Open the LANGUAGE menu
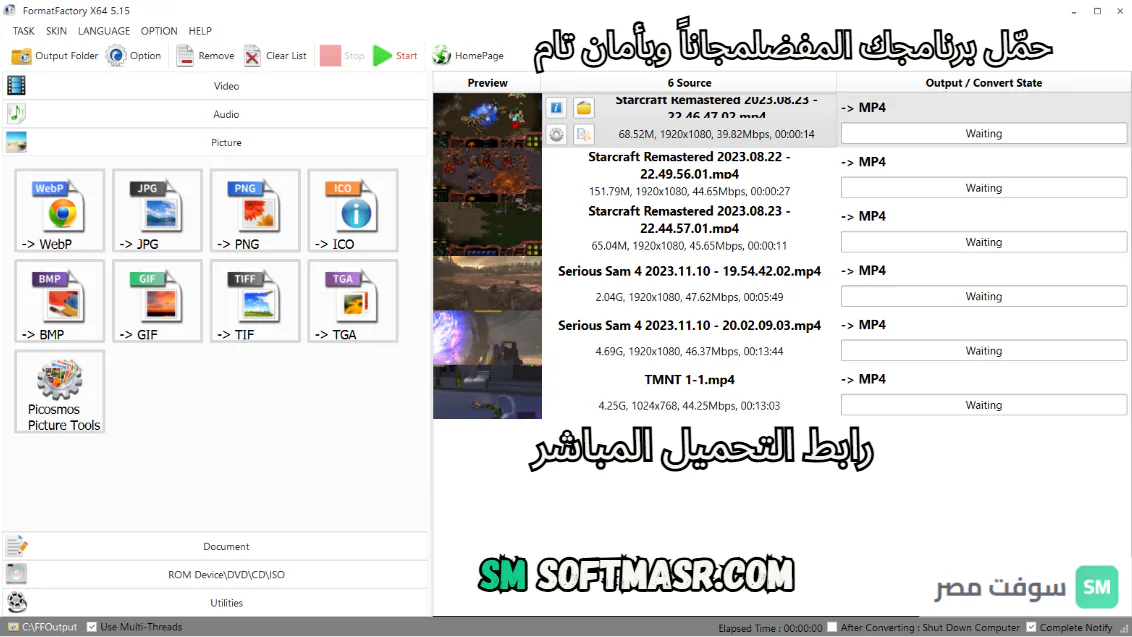The width and height of the screenshot is (1132, 637). coord(104,31)
